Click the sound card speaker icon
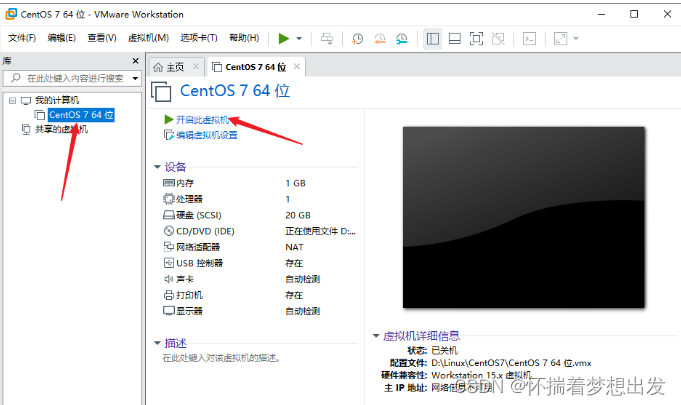This screenshot has width=681, height=405. pos(169,279)
